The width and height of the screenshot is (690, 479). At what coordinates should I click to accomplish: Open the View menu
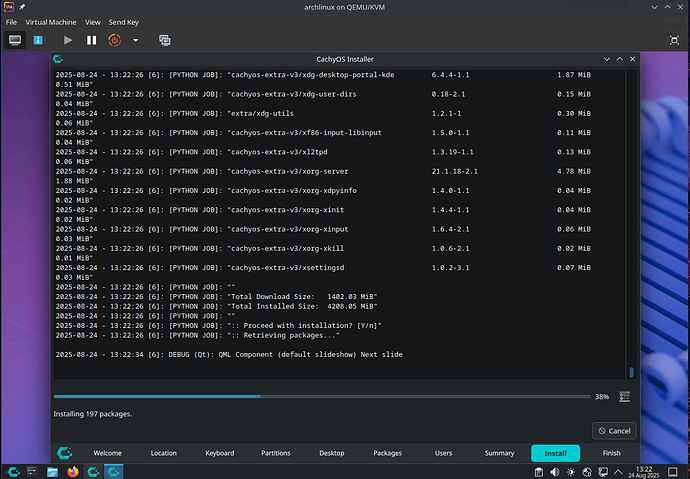92,22
